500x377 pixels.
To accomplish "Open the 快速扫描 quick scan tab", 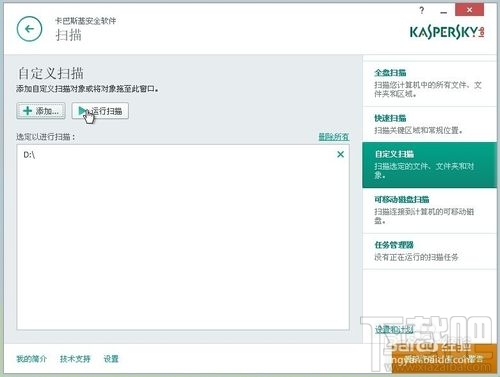I will pyautogui.click(x=429, y=124).
